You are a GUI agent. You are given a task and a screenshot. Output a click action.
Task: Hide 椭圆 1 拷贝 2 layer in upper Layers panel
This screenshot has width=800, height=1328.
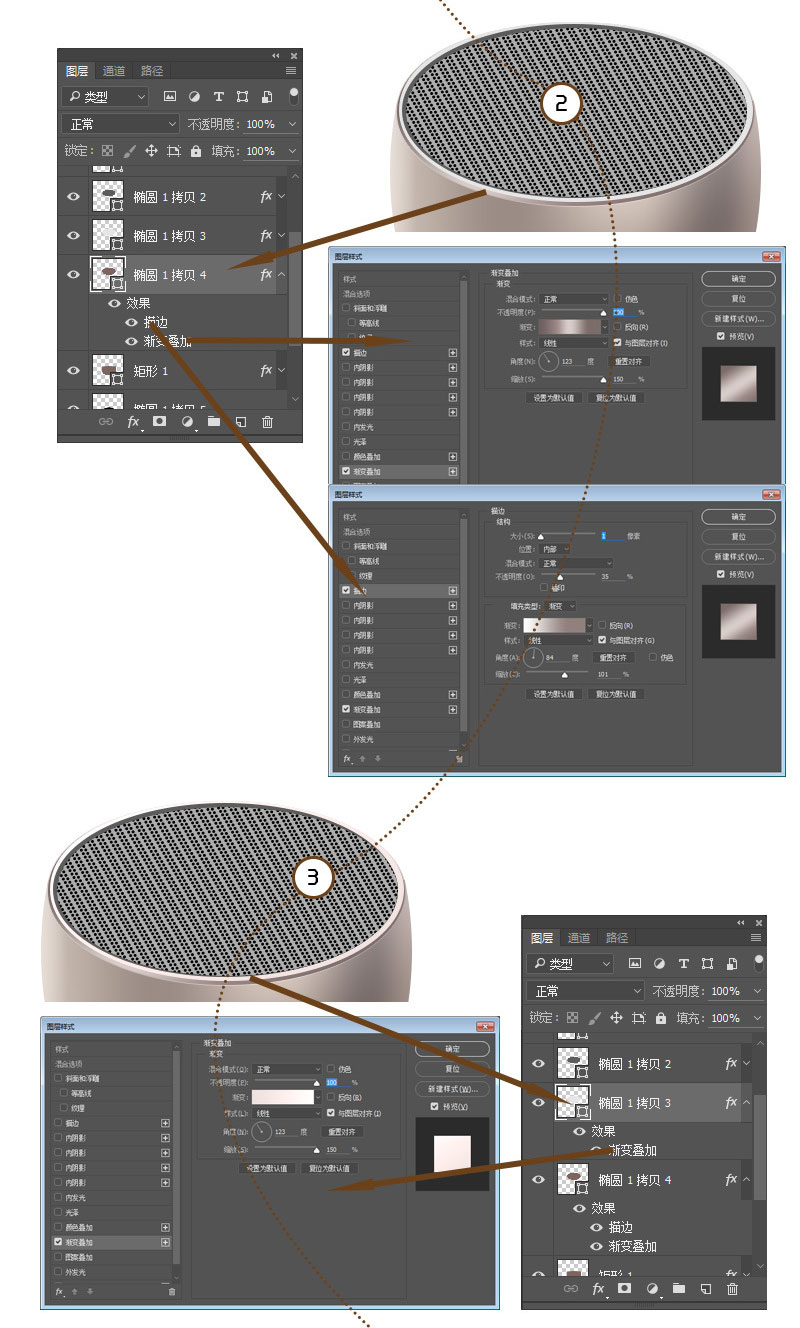pos(73,197)
